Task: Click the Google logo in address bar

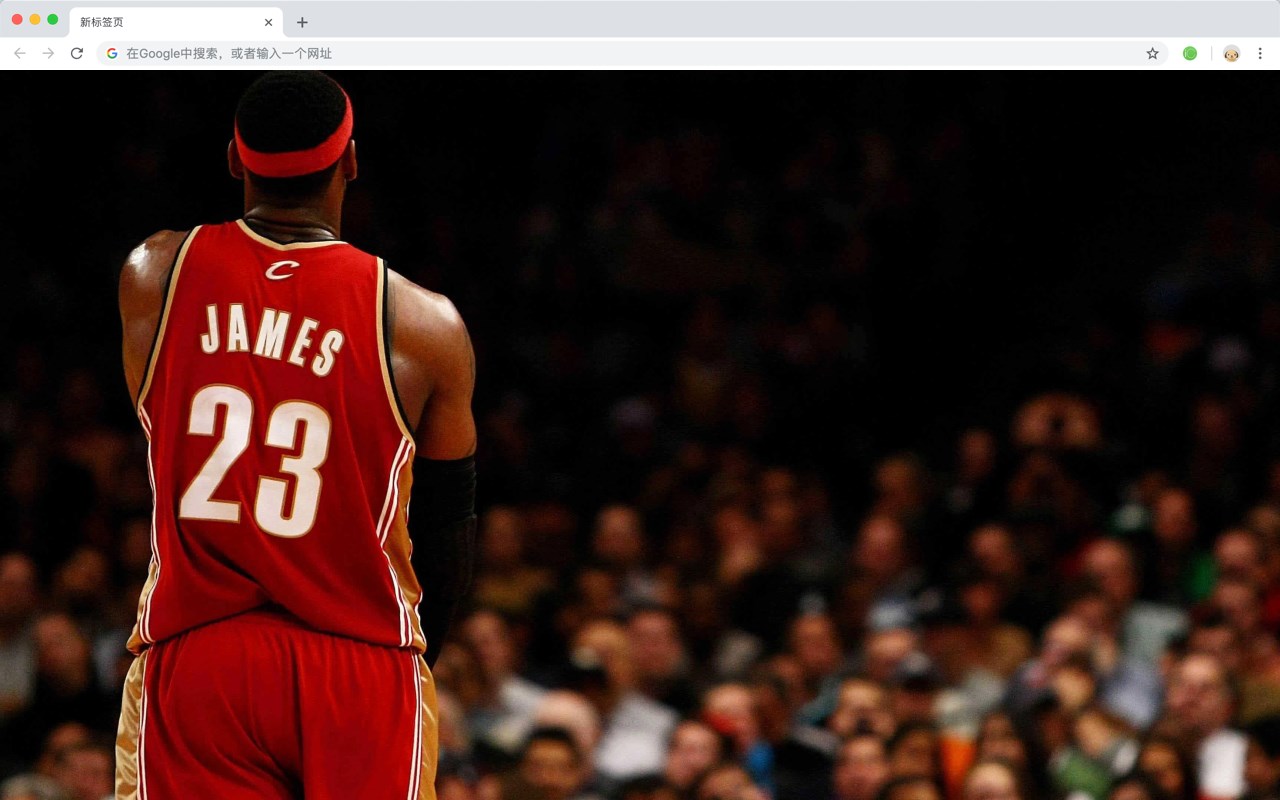Action: click(112, 53)
